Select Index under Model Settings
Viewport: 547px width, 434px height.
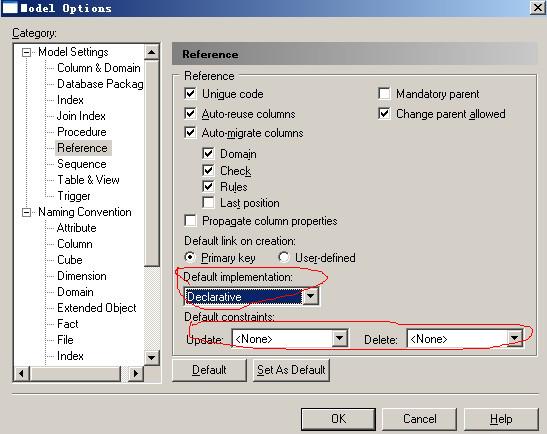[70, 100]
